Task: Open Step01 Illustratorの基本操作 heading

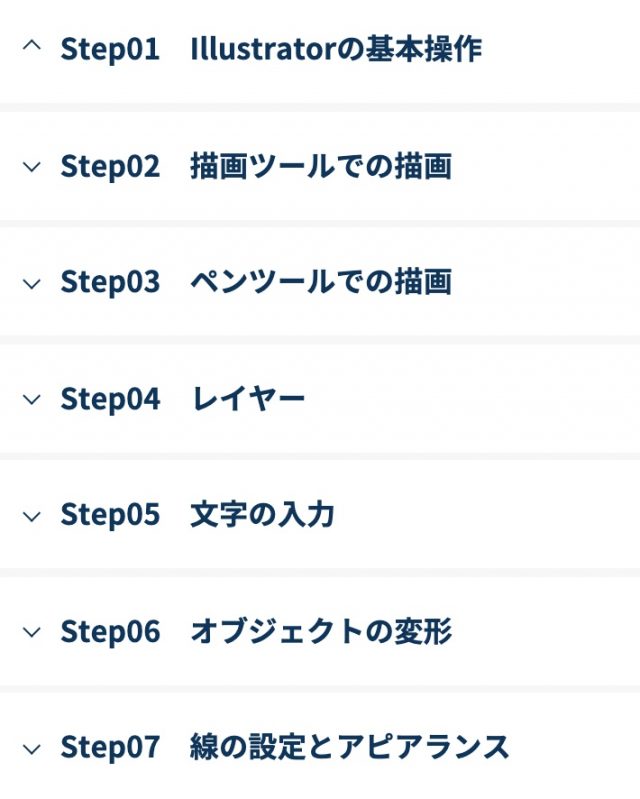Action: 336,49
